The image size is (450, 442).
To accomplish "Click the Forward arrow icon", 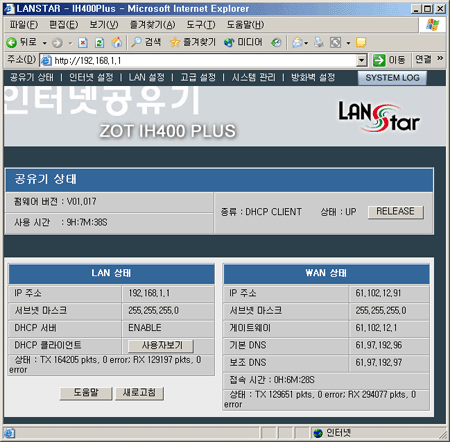I will [x=57, y=43].
